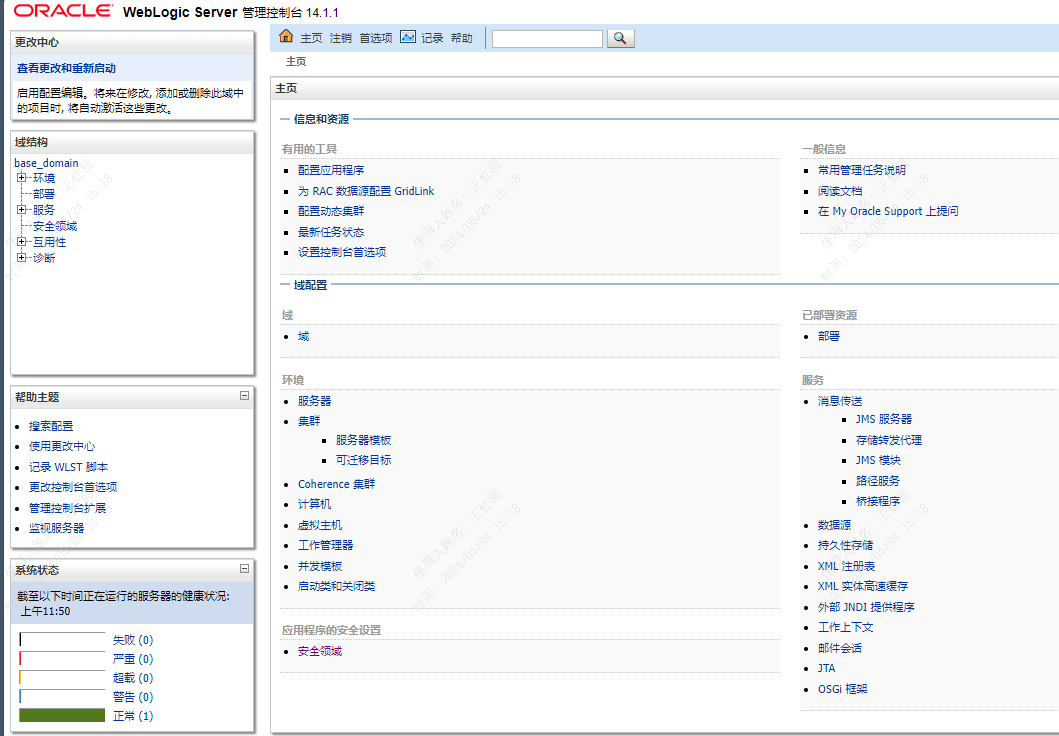This screenshot has width=1059, height=736.
Task: Expand the 服务 tree node
Action: (21, 210)
